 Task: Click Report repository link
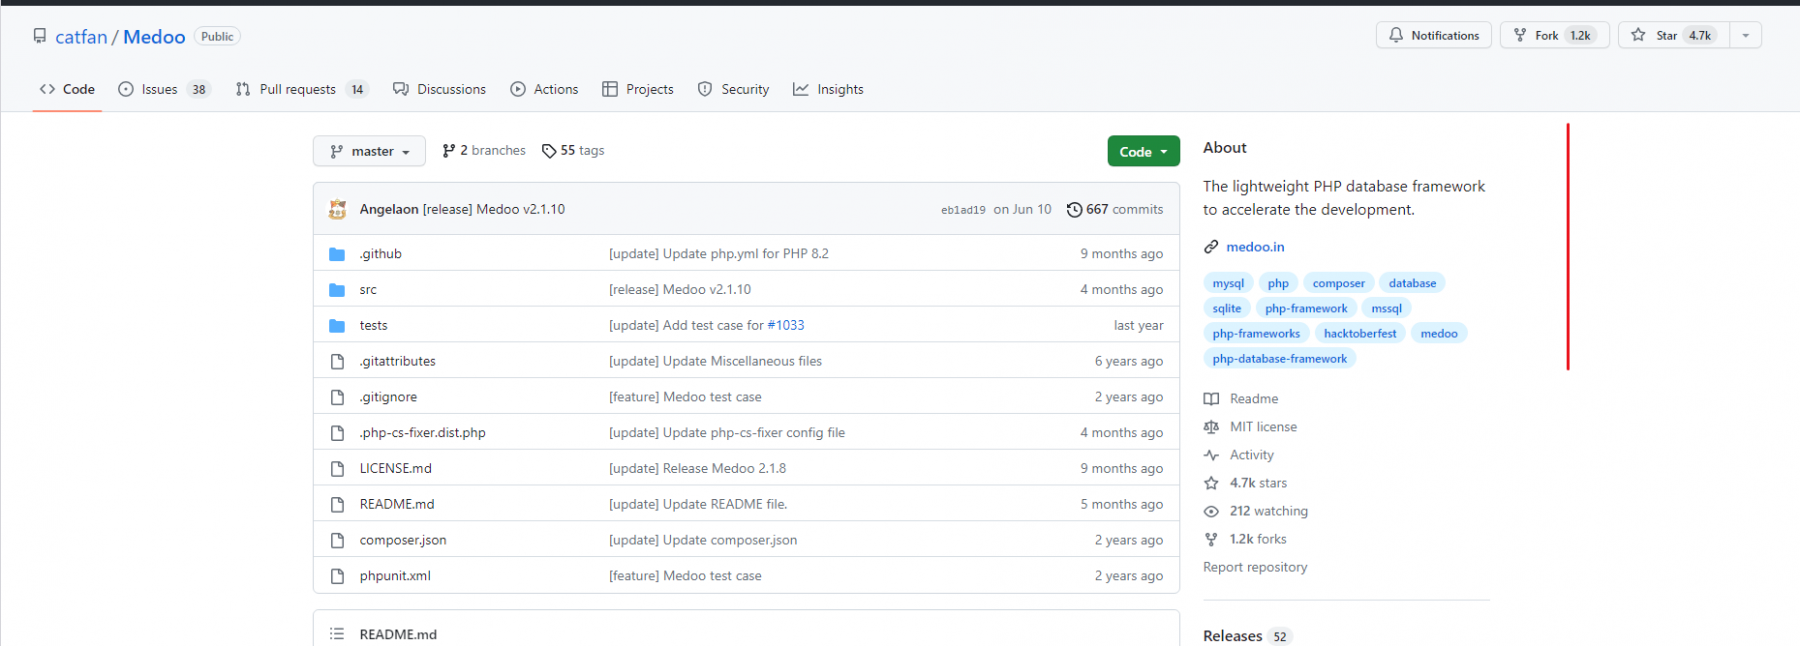click(x=1255, y=567)
